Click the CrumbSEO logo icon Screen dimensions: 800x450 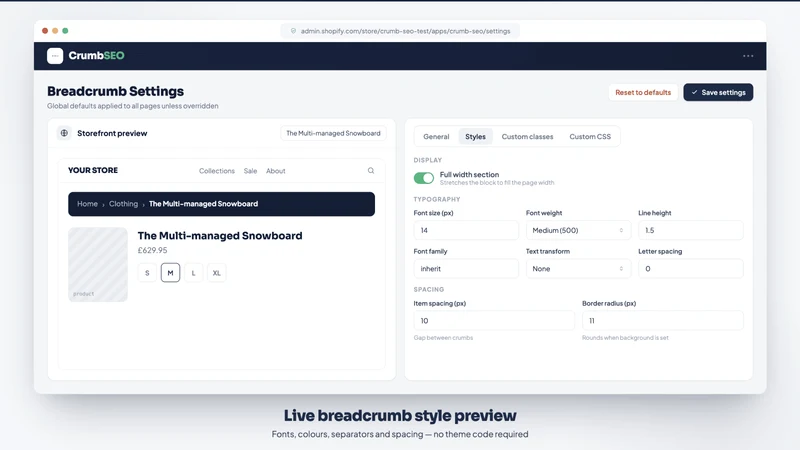point(55,56)
